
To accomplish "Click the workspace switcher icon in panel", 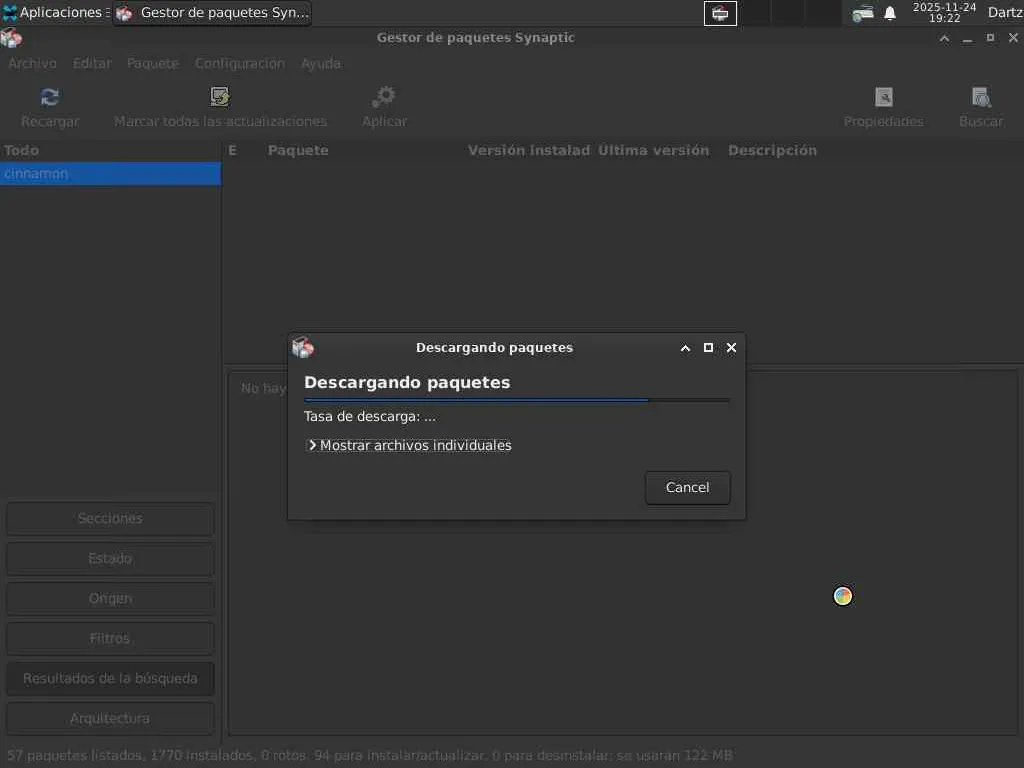I will (x=720, y=13).
